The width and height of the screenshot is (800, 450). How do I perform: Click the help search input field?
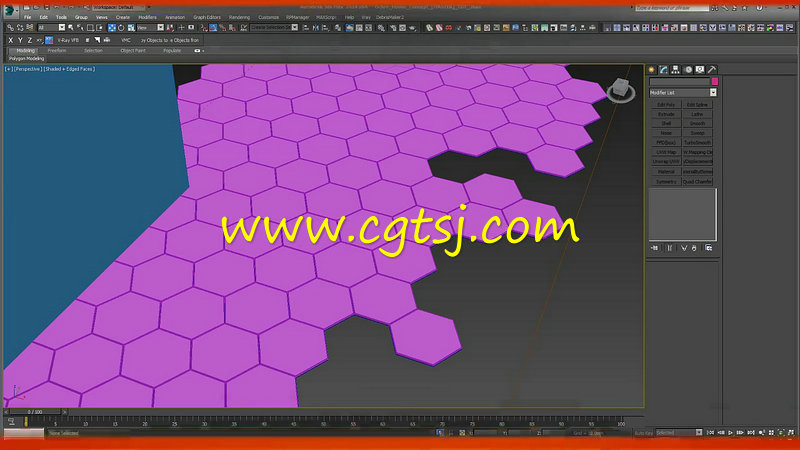click(671, 8)
